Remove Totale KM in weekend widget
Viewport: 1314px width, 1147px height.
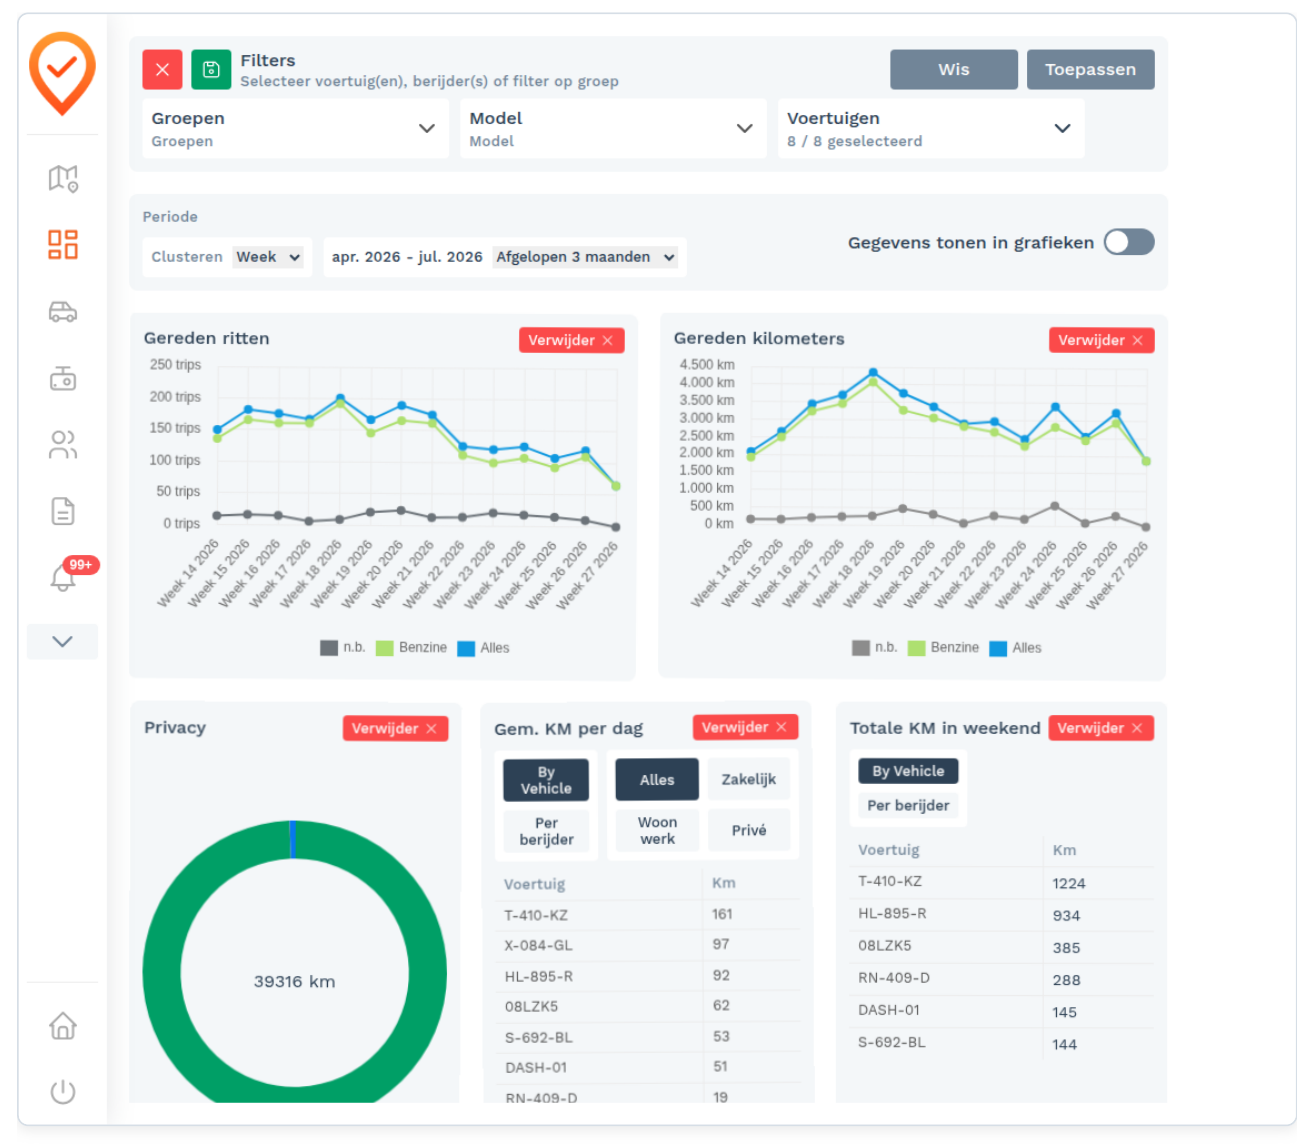point(1101,728)
